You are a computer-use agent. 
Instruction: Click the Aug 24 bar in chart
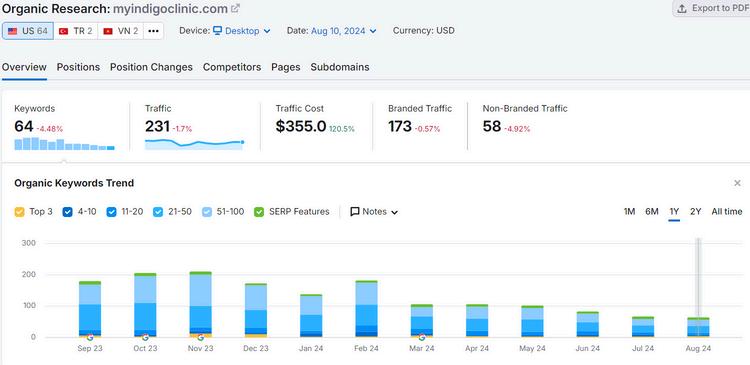click(x=698, y=327)
